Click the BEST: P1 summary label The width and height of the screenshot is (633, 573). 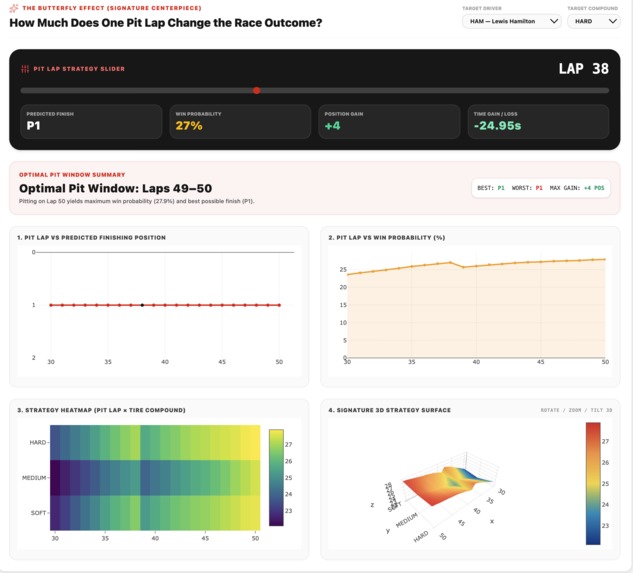[490, 188]
